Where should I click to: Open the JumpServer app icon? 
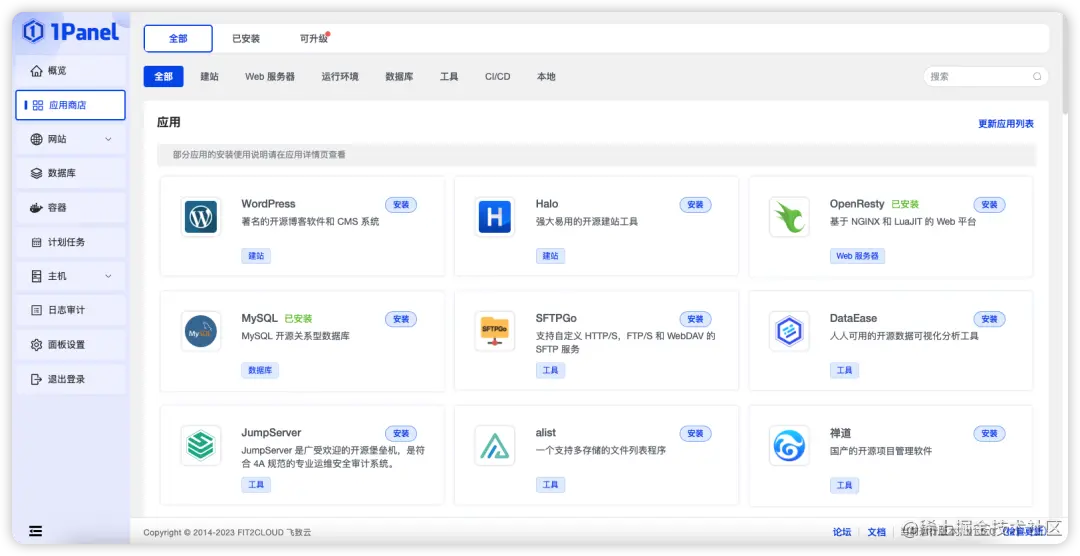pos(201,446)
